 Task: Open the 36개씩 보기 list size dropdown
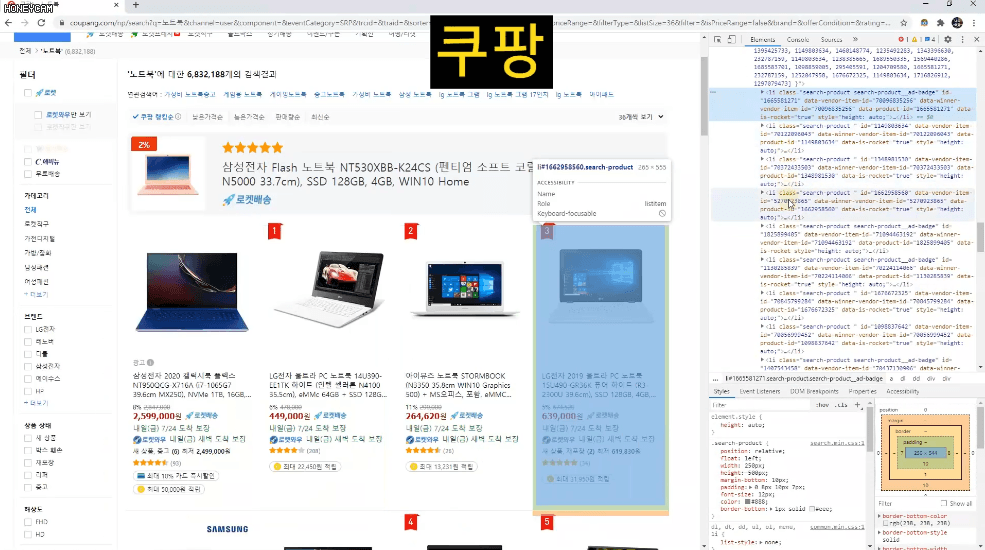(641, 117)
